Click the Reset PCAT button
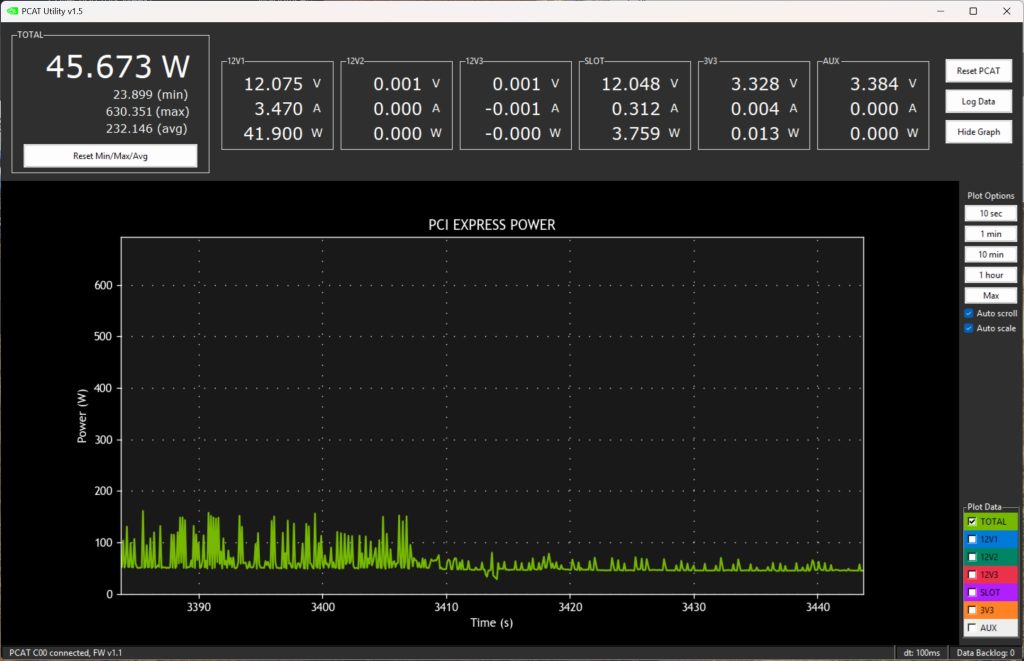 [978, 70]
